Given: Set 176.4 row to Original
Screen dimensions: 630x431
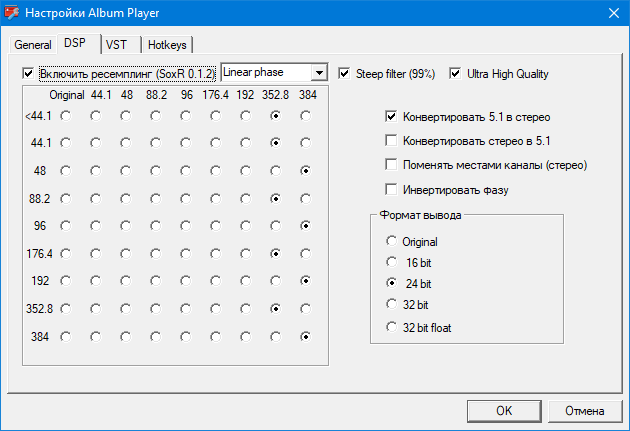Looking at the screenshot, I should pyautogui.click(x=65, y=254).
